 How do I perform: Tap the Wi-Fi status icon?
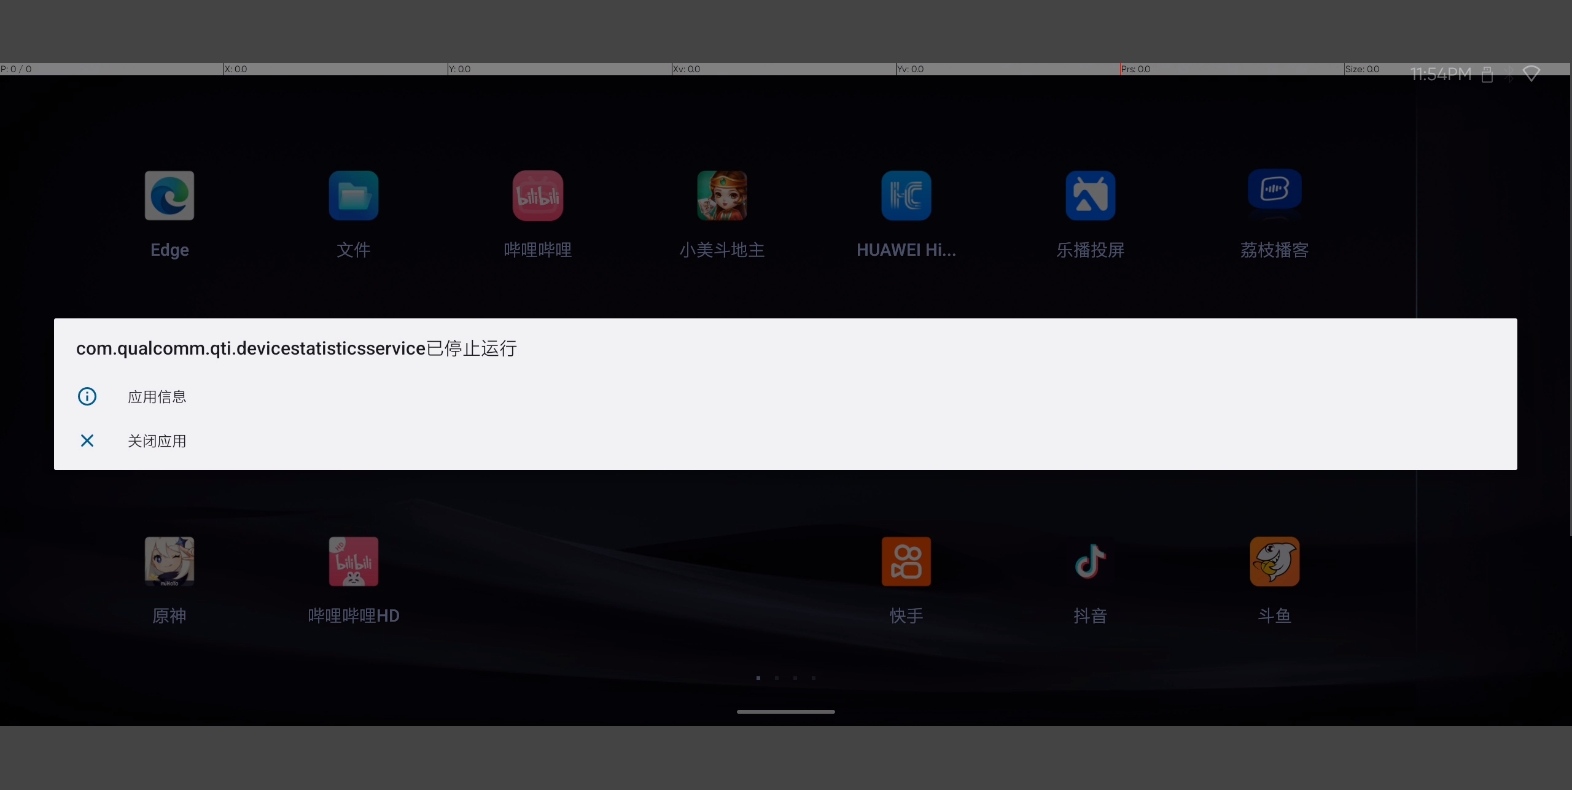point(1531,74)
